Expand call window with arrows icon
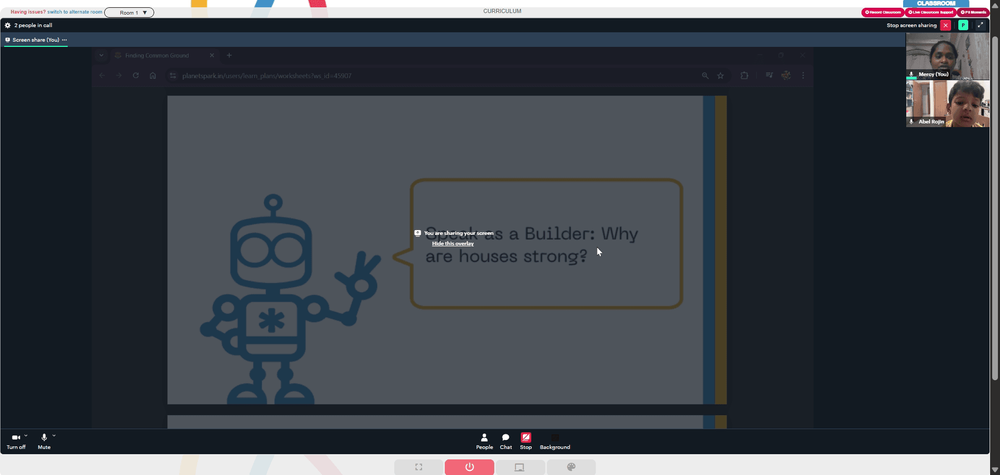The image size is (1000, 475). 980,26
